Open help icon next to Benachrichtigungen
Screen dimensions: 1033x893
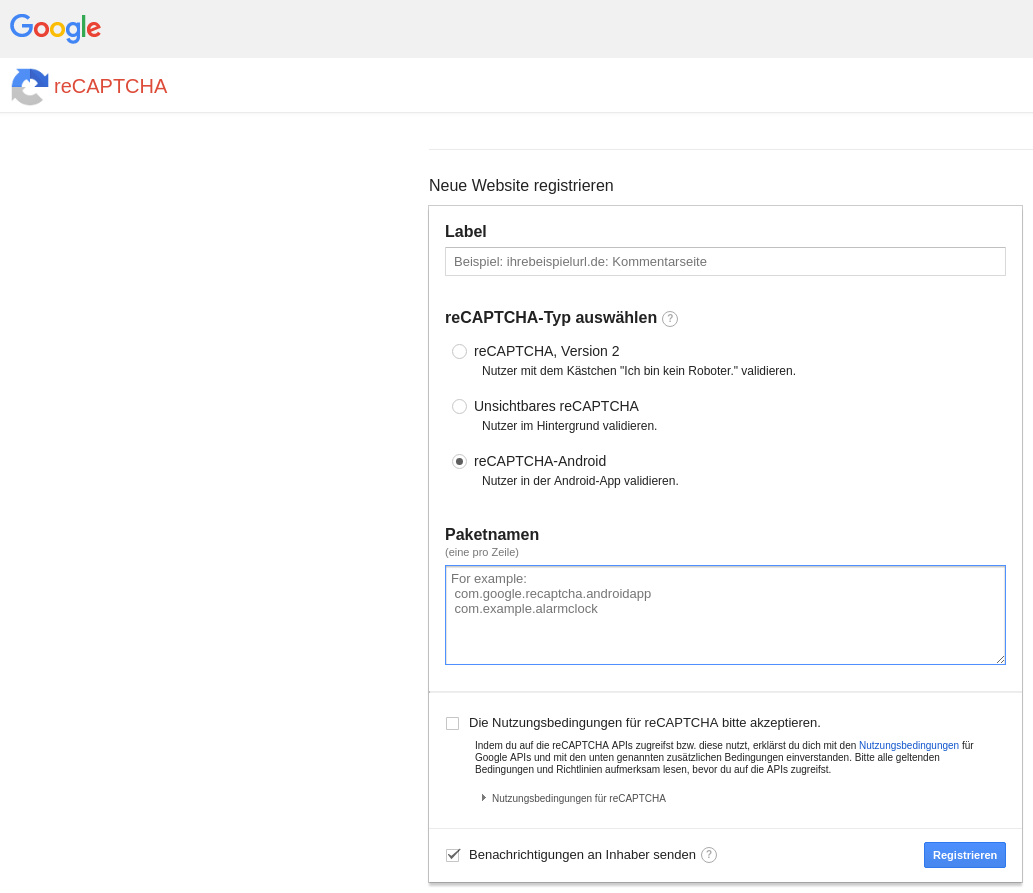coord(709,855)
